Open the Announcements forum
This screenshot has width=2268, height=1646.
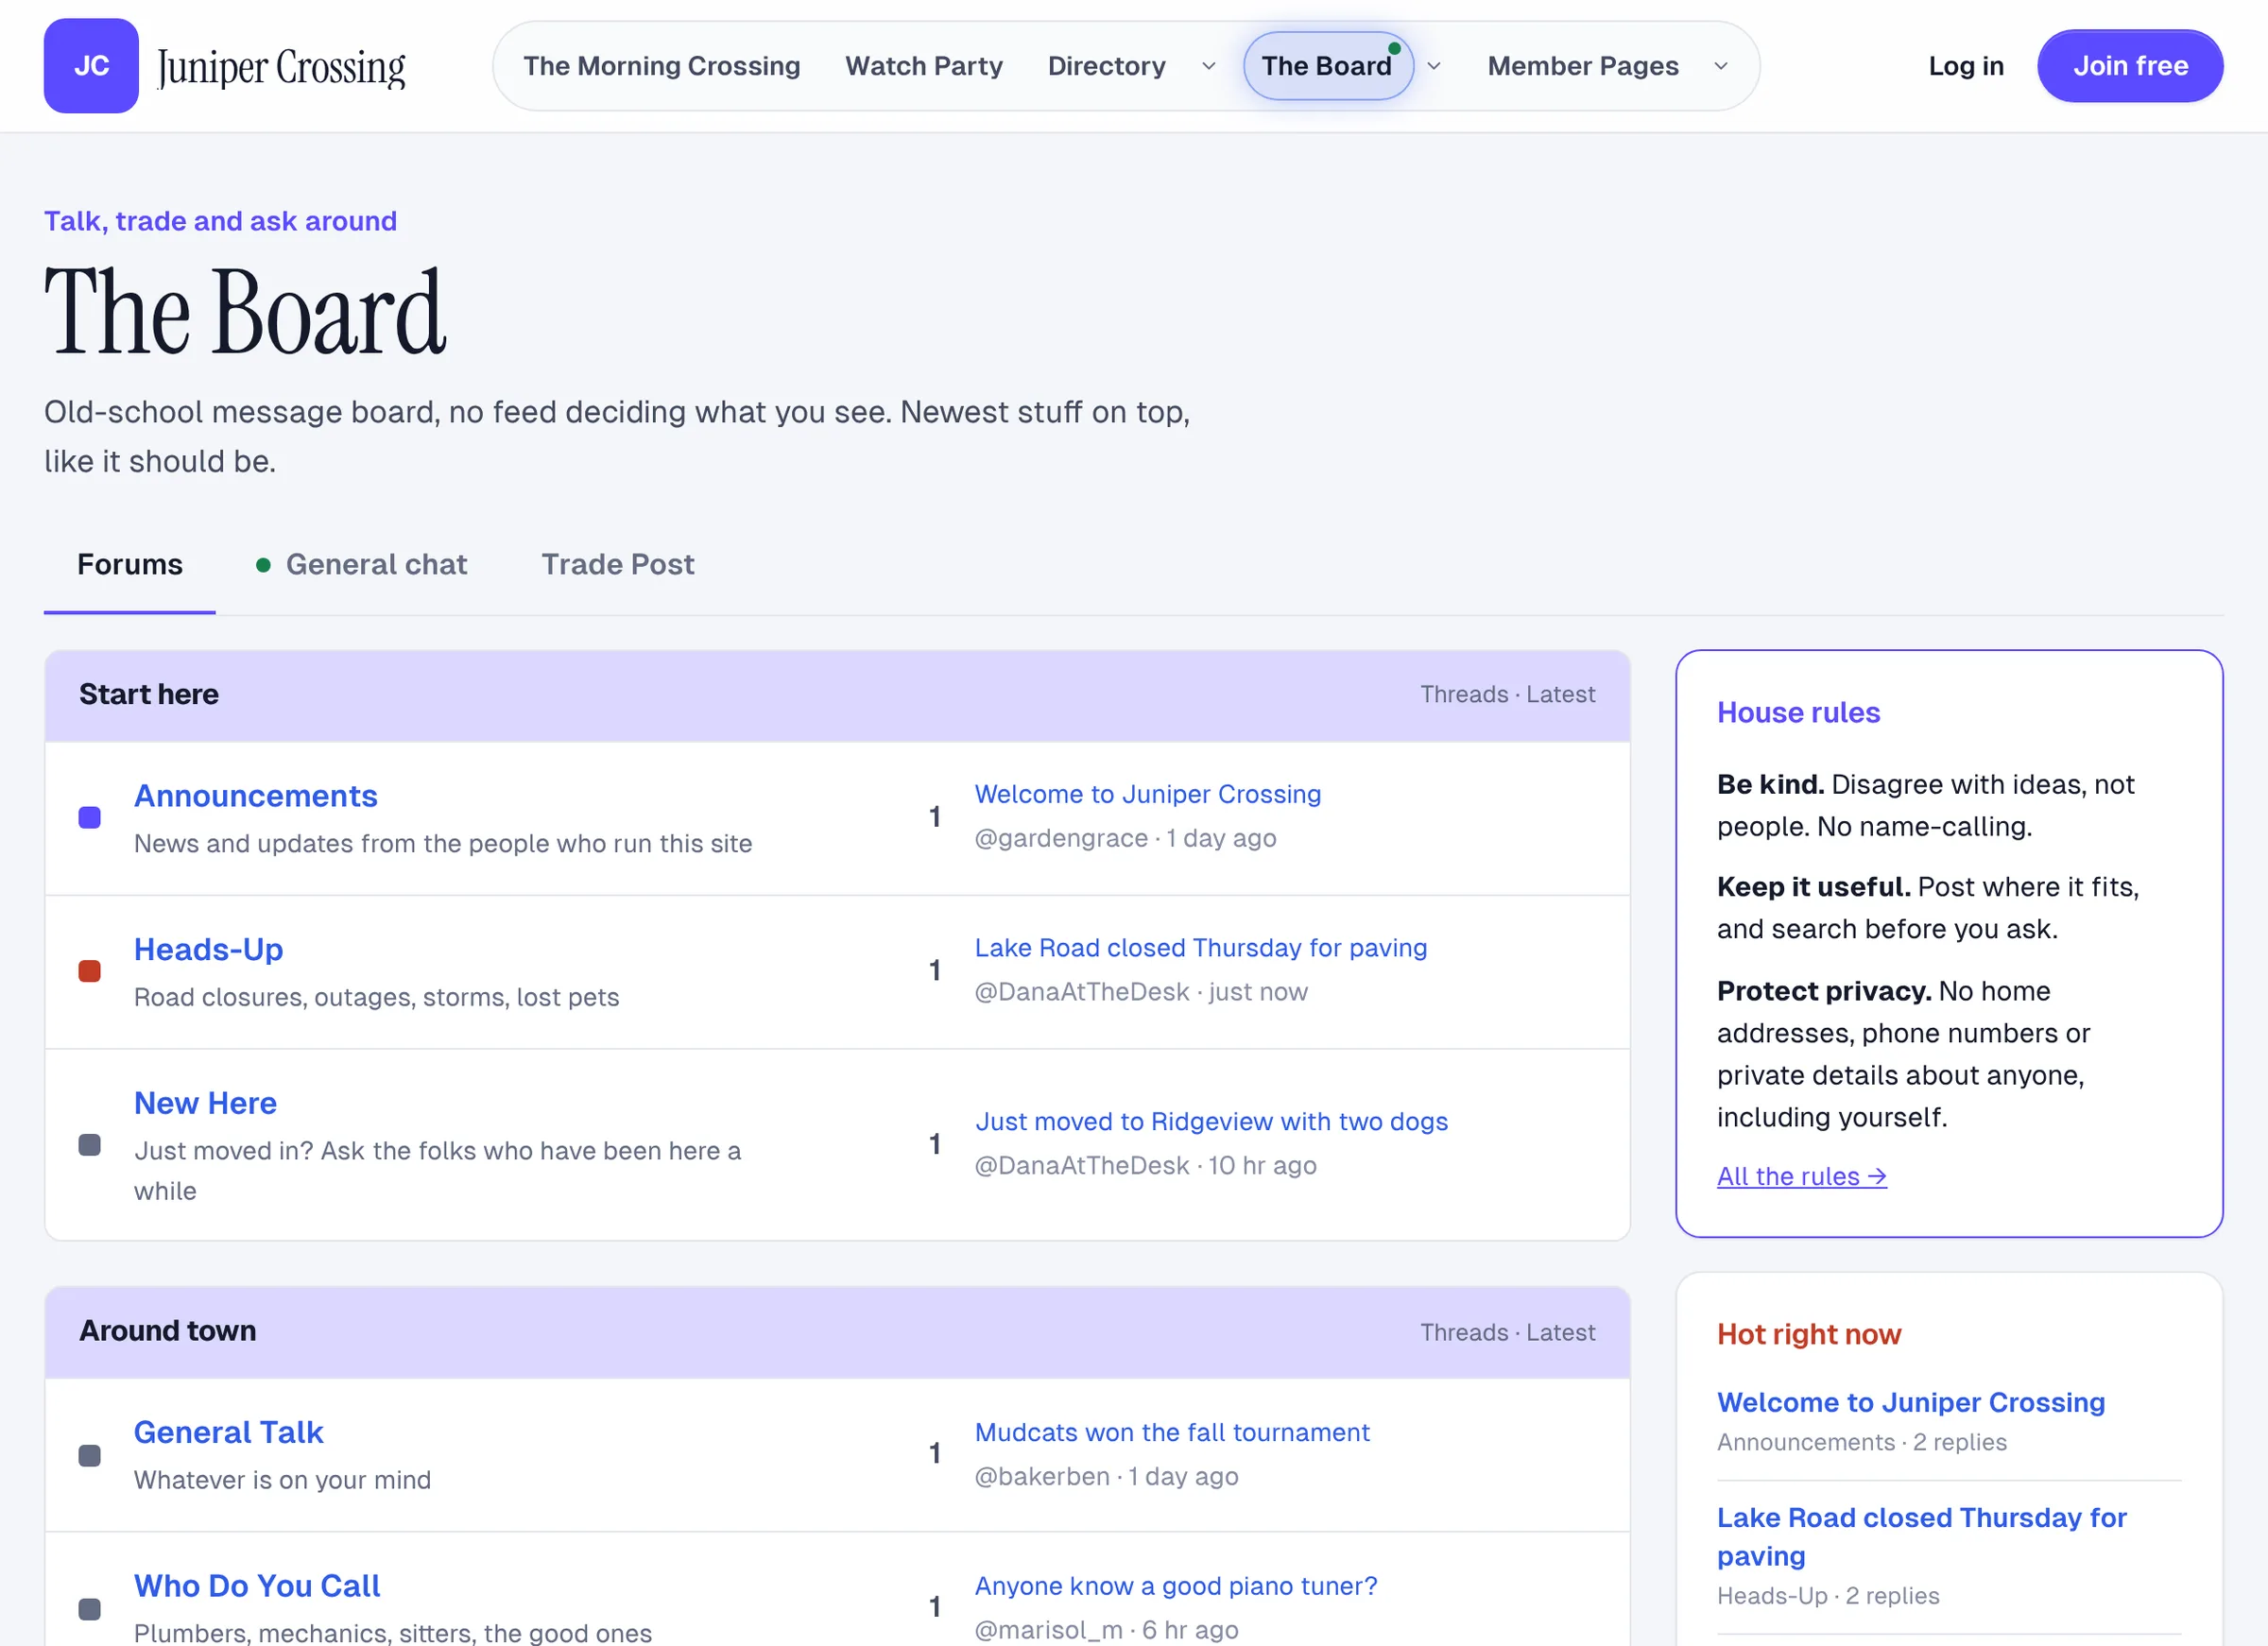tap(256, 796)
